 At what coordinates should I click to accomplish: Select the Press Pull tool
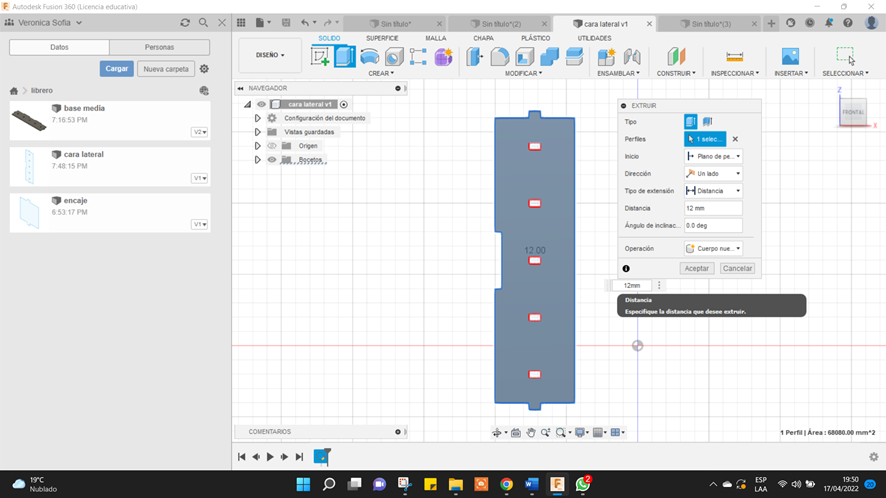(x=475, y=57)
